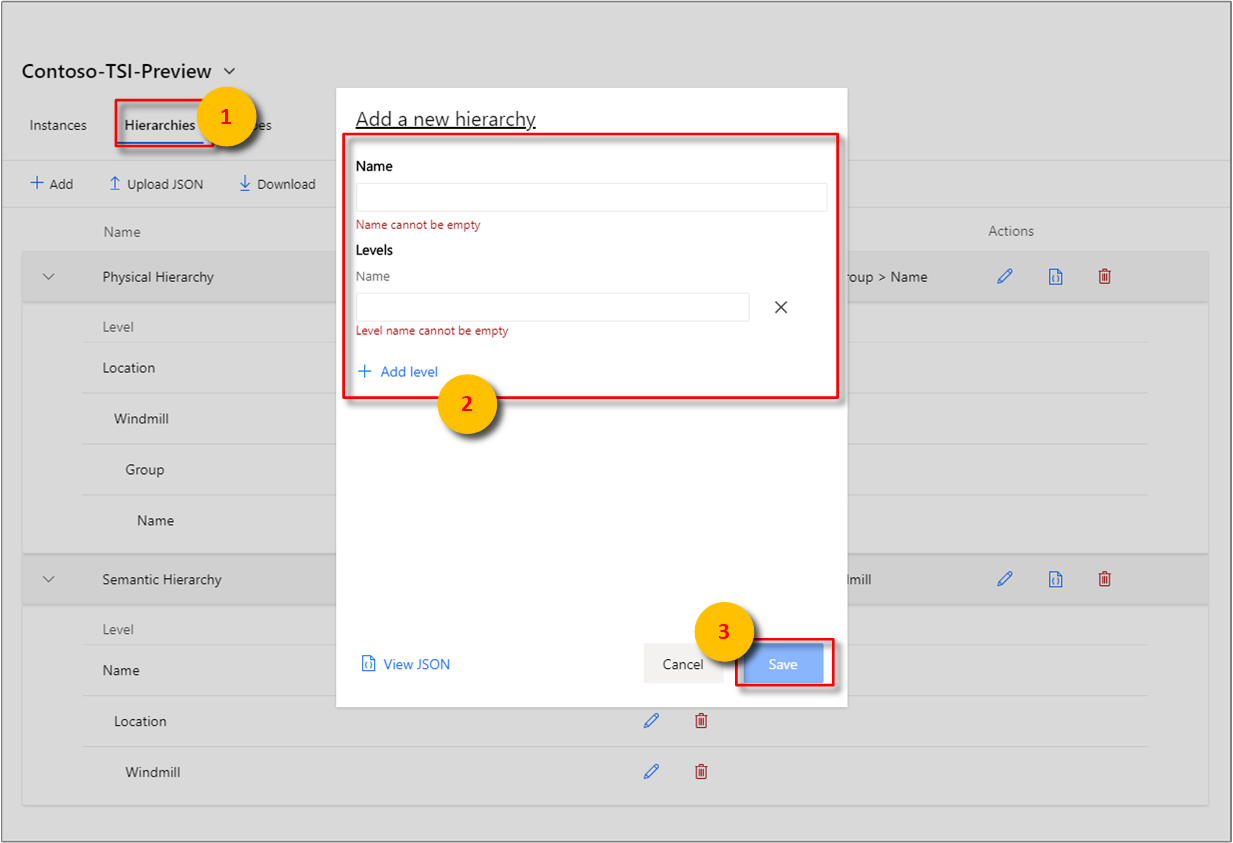Click the empty Name input field
Image resolution: width=1233 pixels, height=843 pixels.
590,197
